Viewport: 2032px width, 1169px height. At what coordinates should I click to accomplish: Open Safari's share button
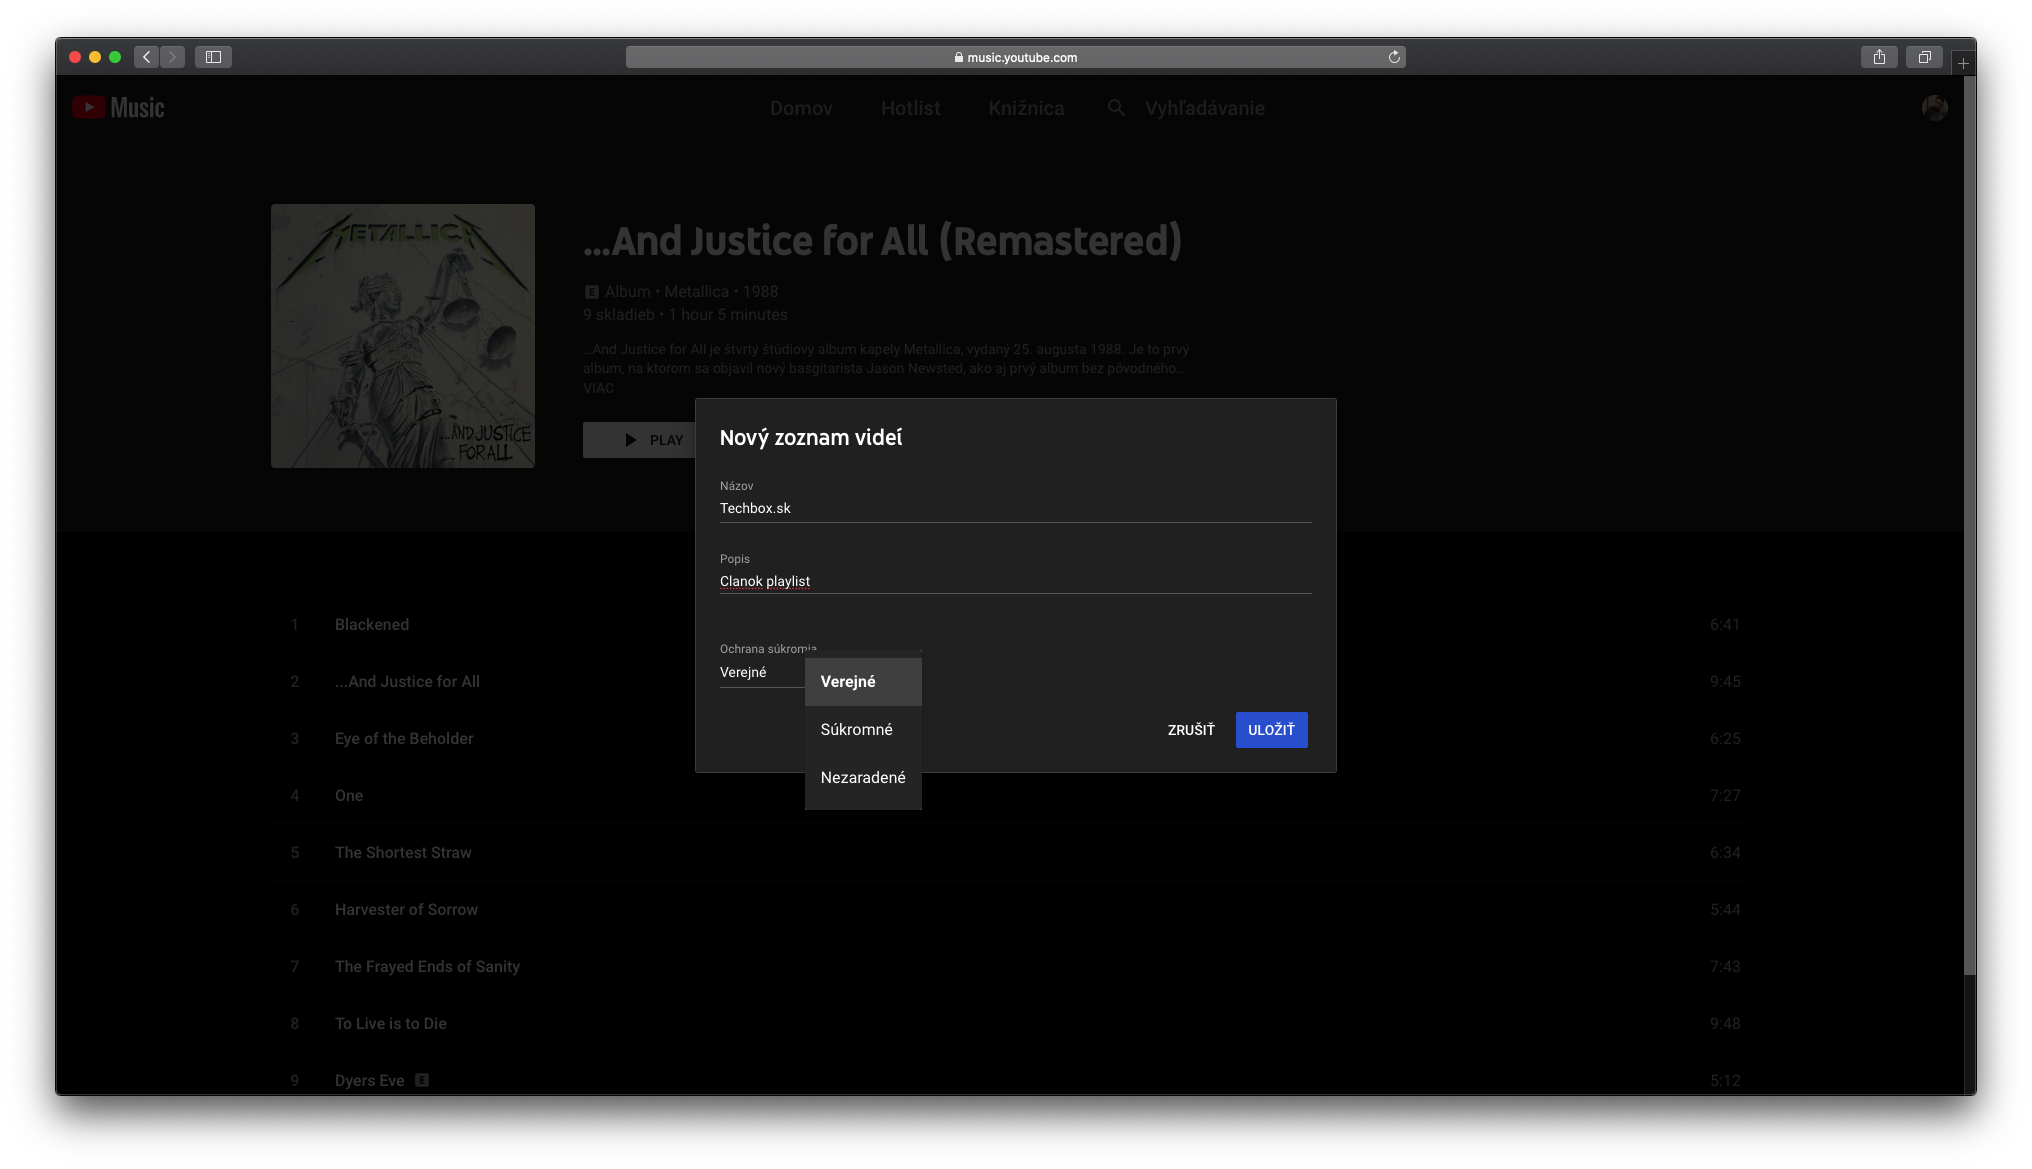point(1879,57)
